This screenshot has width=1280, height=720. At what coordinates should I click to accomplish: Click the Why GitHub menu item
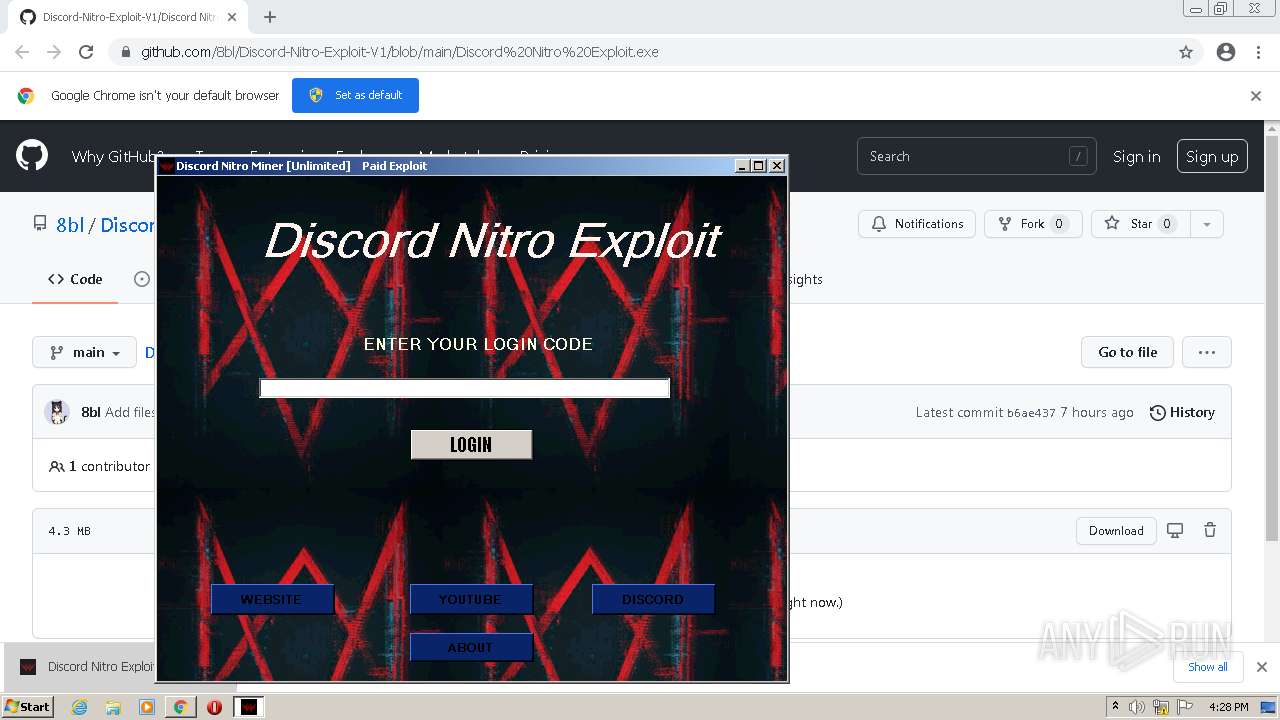(x=115, y=156)
